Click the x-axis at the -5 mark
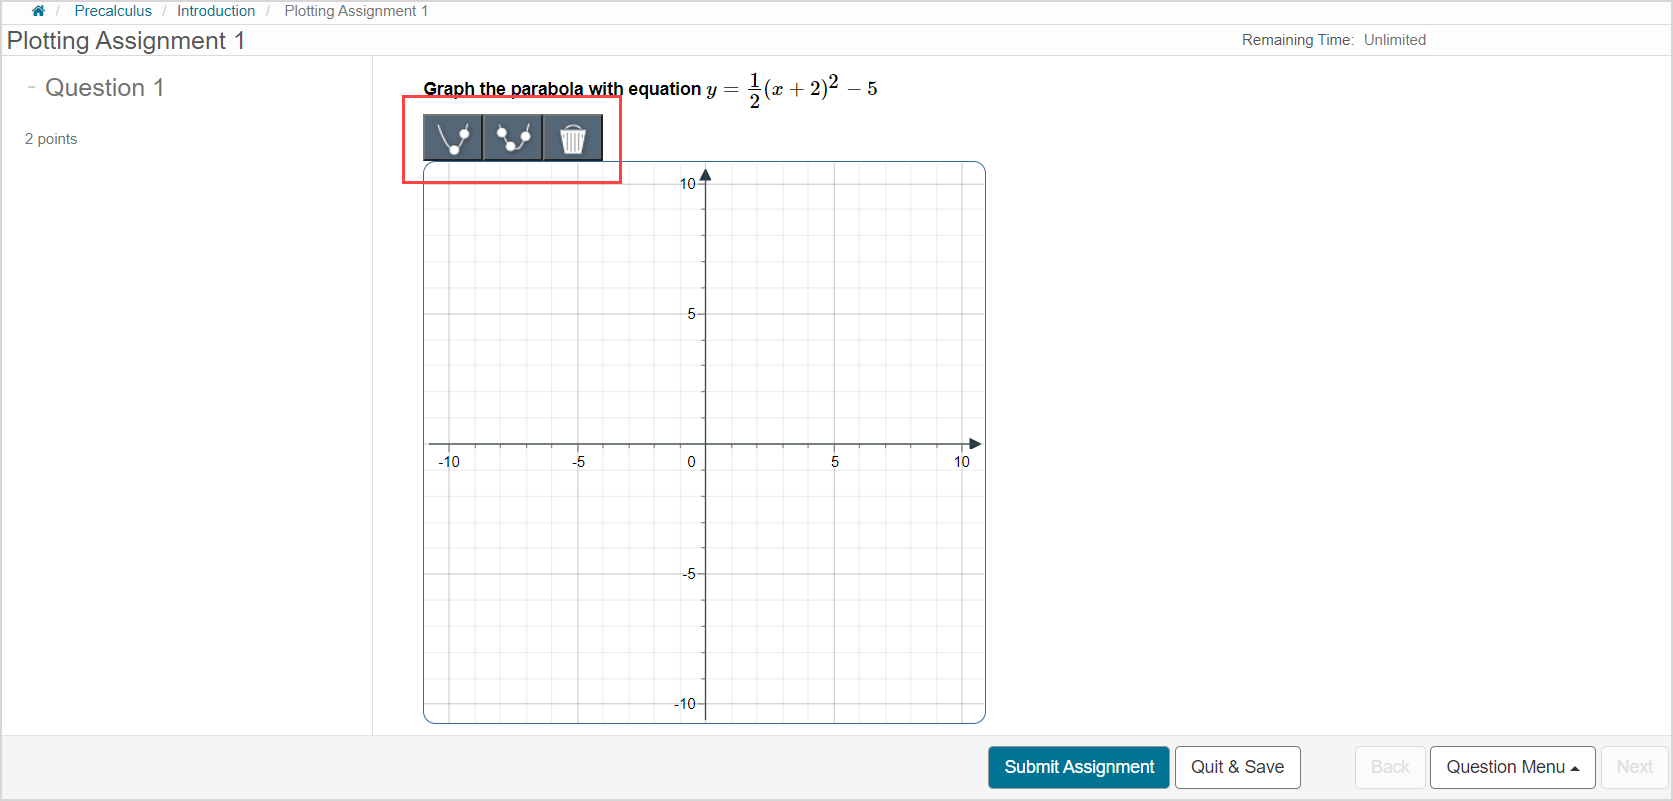 pyautogui.click(x=577, y=444)
